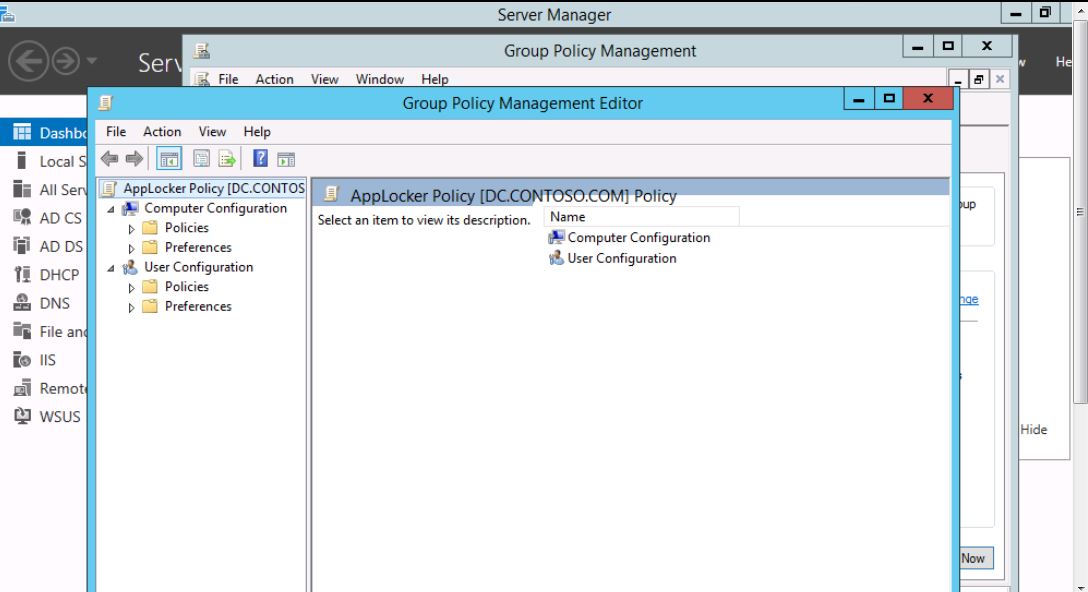Click Server Manager forward navigation arrow

click(66, 61)
